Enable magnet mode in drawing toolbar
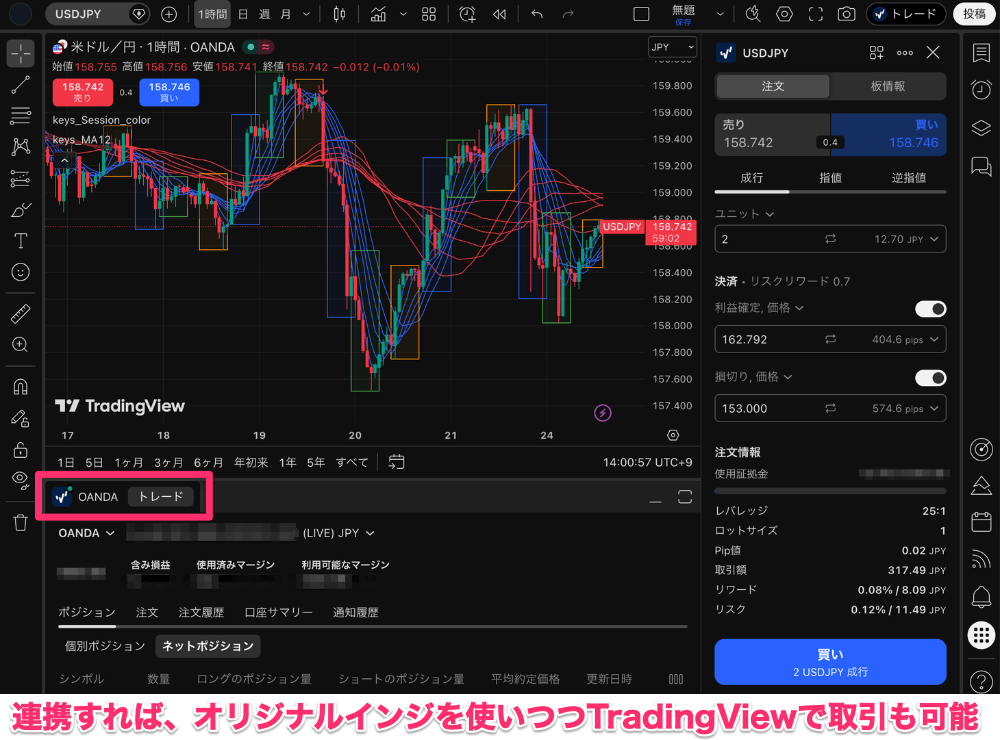 [x=21, y=386]
